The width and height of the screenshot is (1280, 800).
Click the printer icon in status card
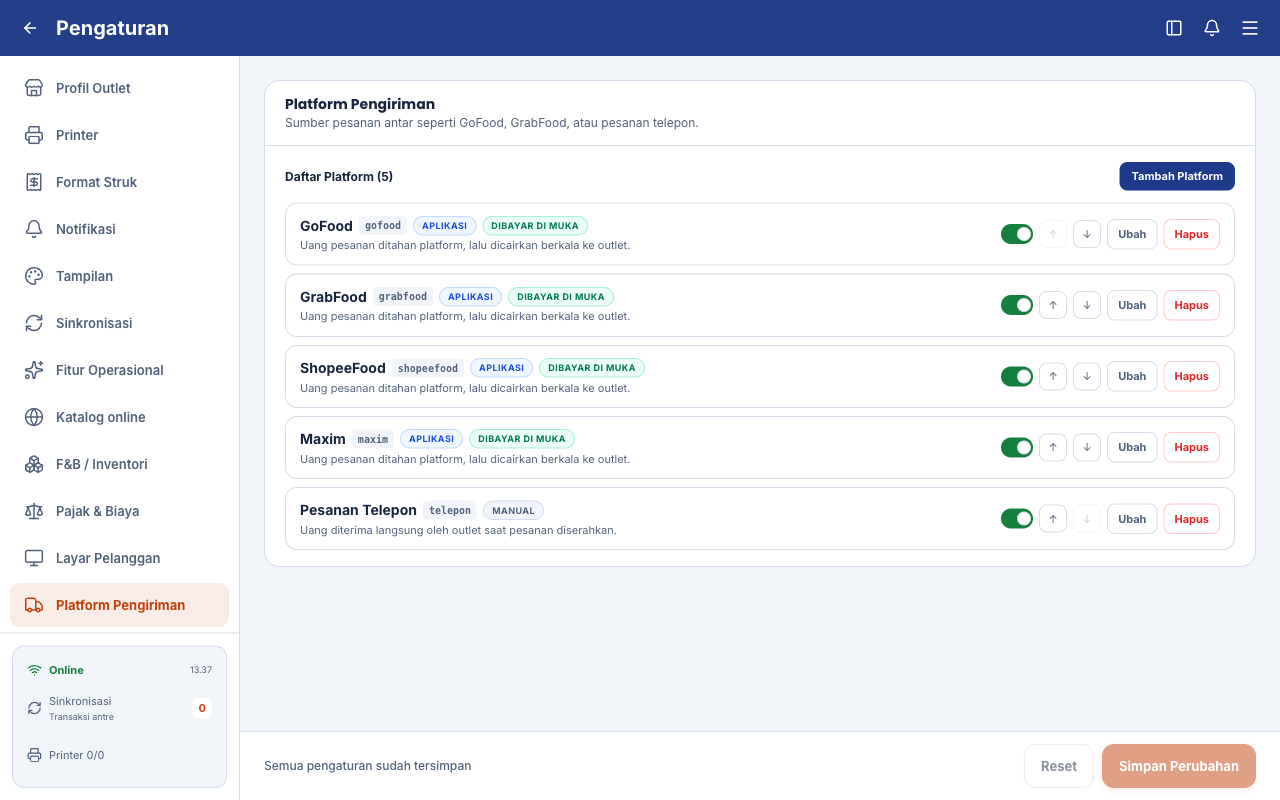(x=35, y=755)
